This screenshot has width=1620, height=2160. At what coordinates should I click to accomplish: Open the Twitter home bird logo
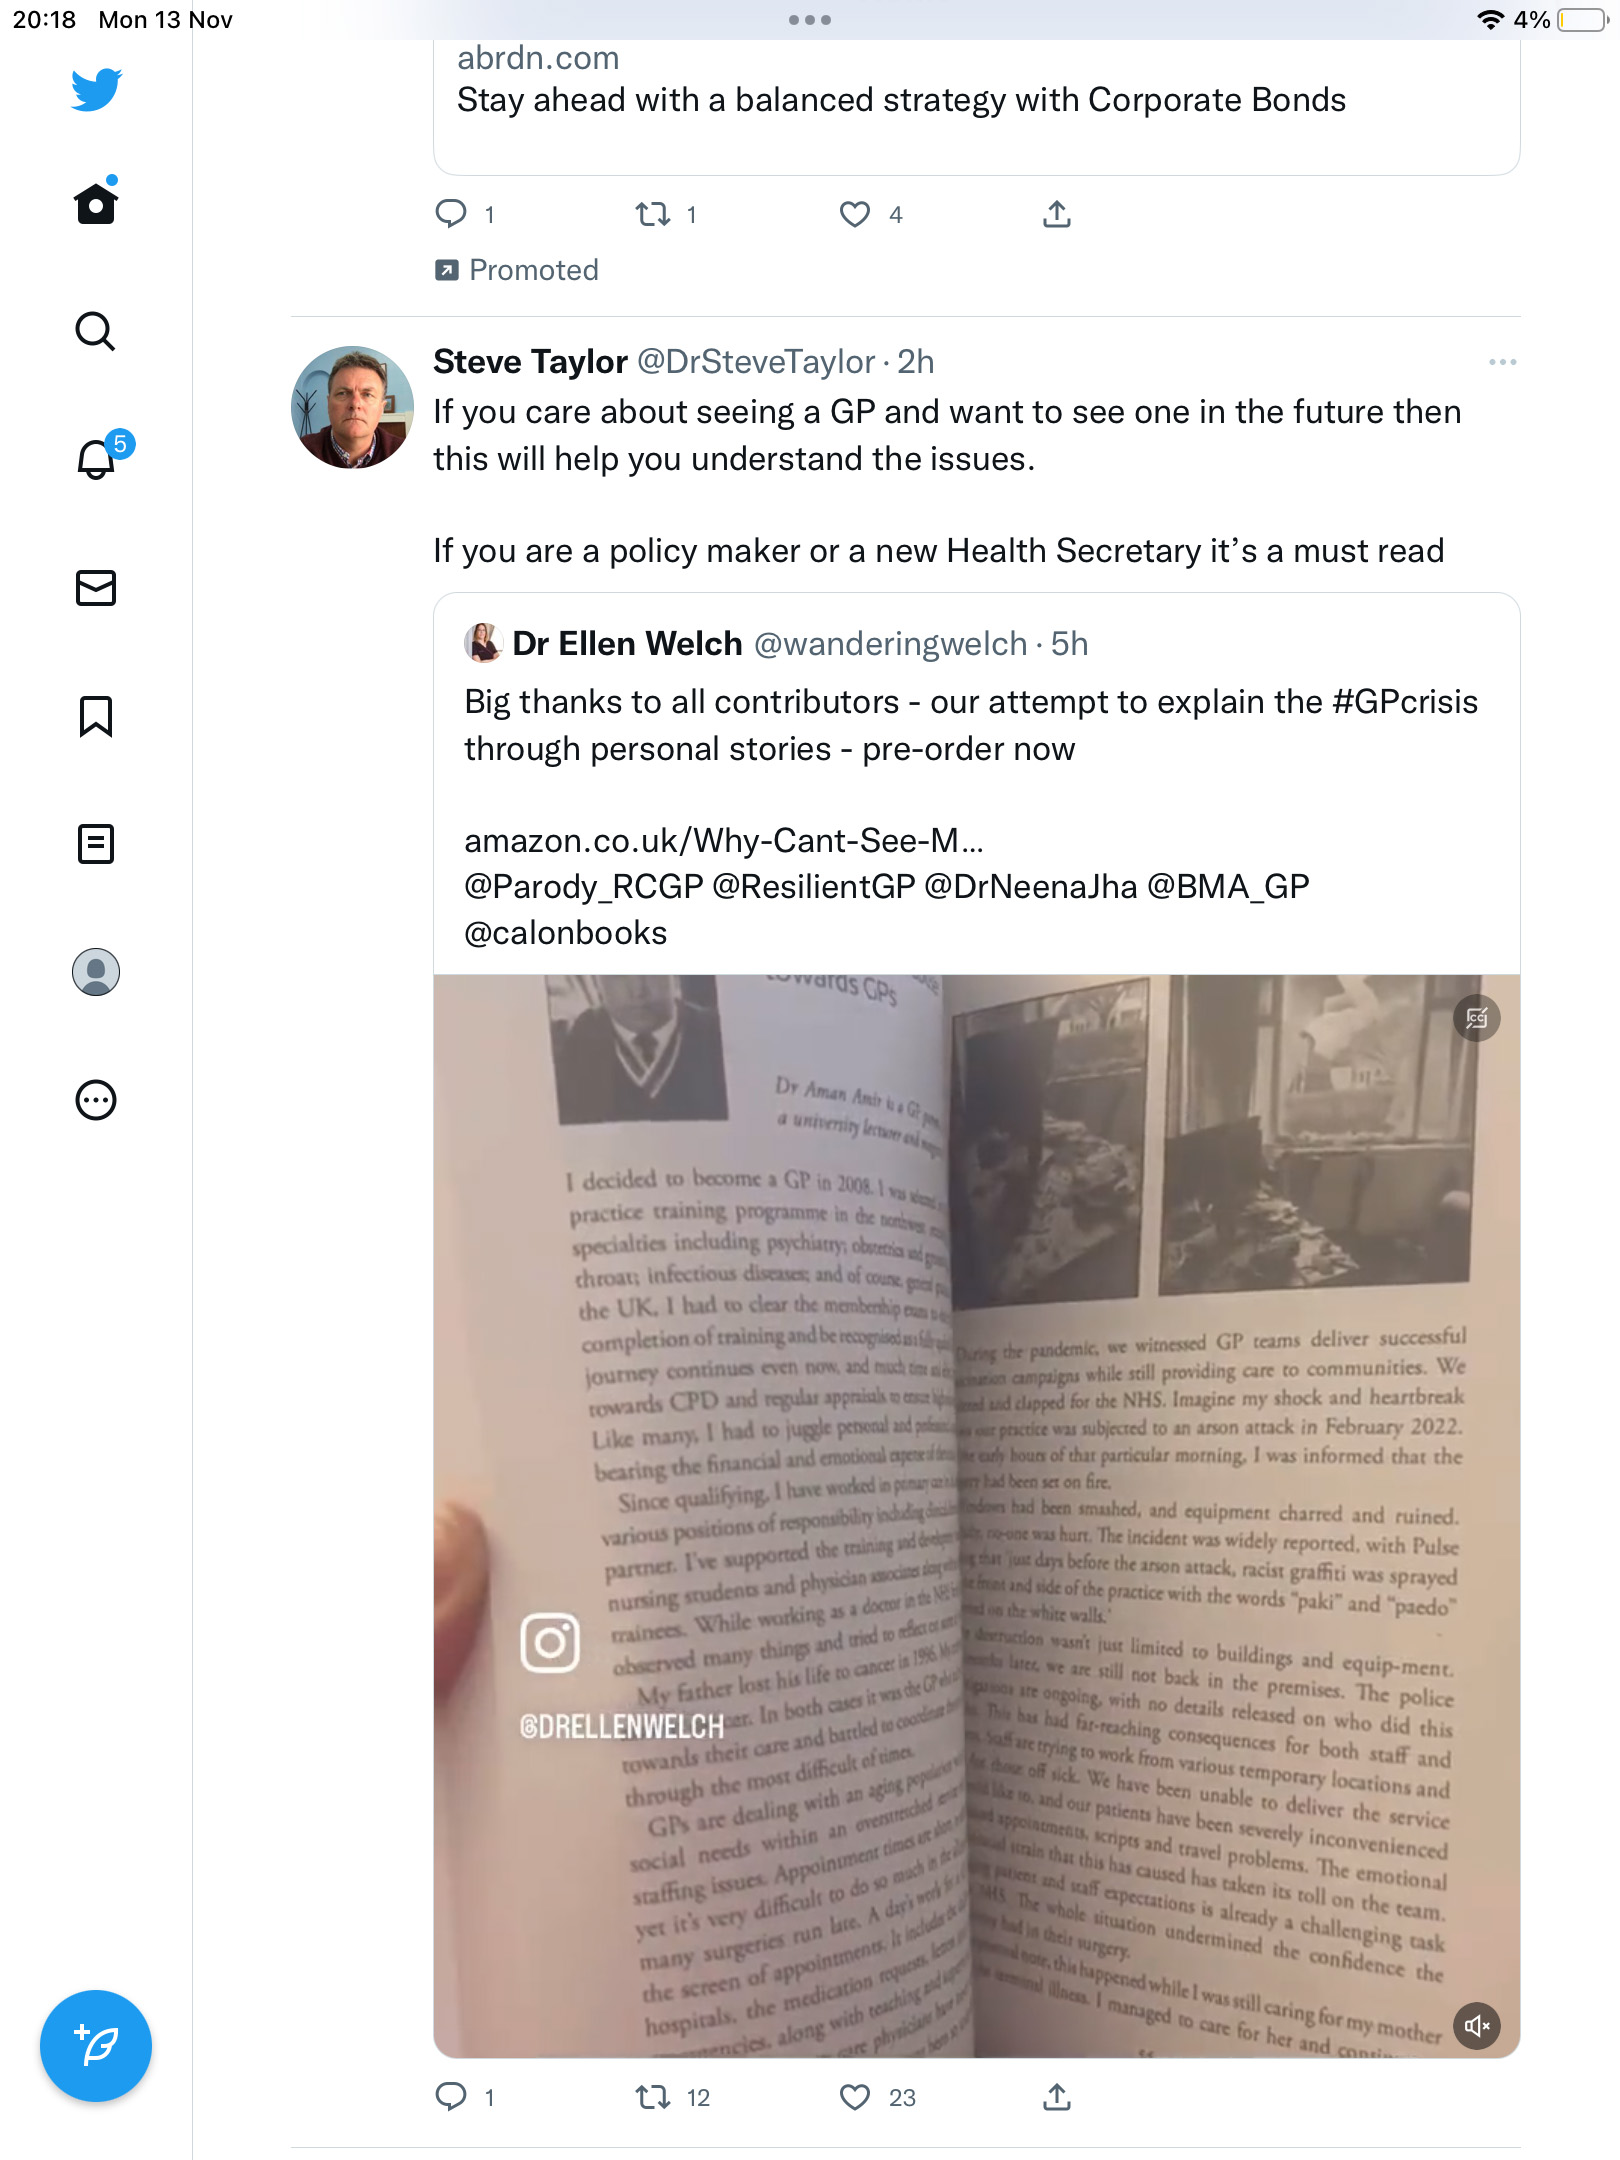(96, 89)
